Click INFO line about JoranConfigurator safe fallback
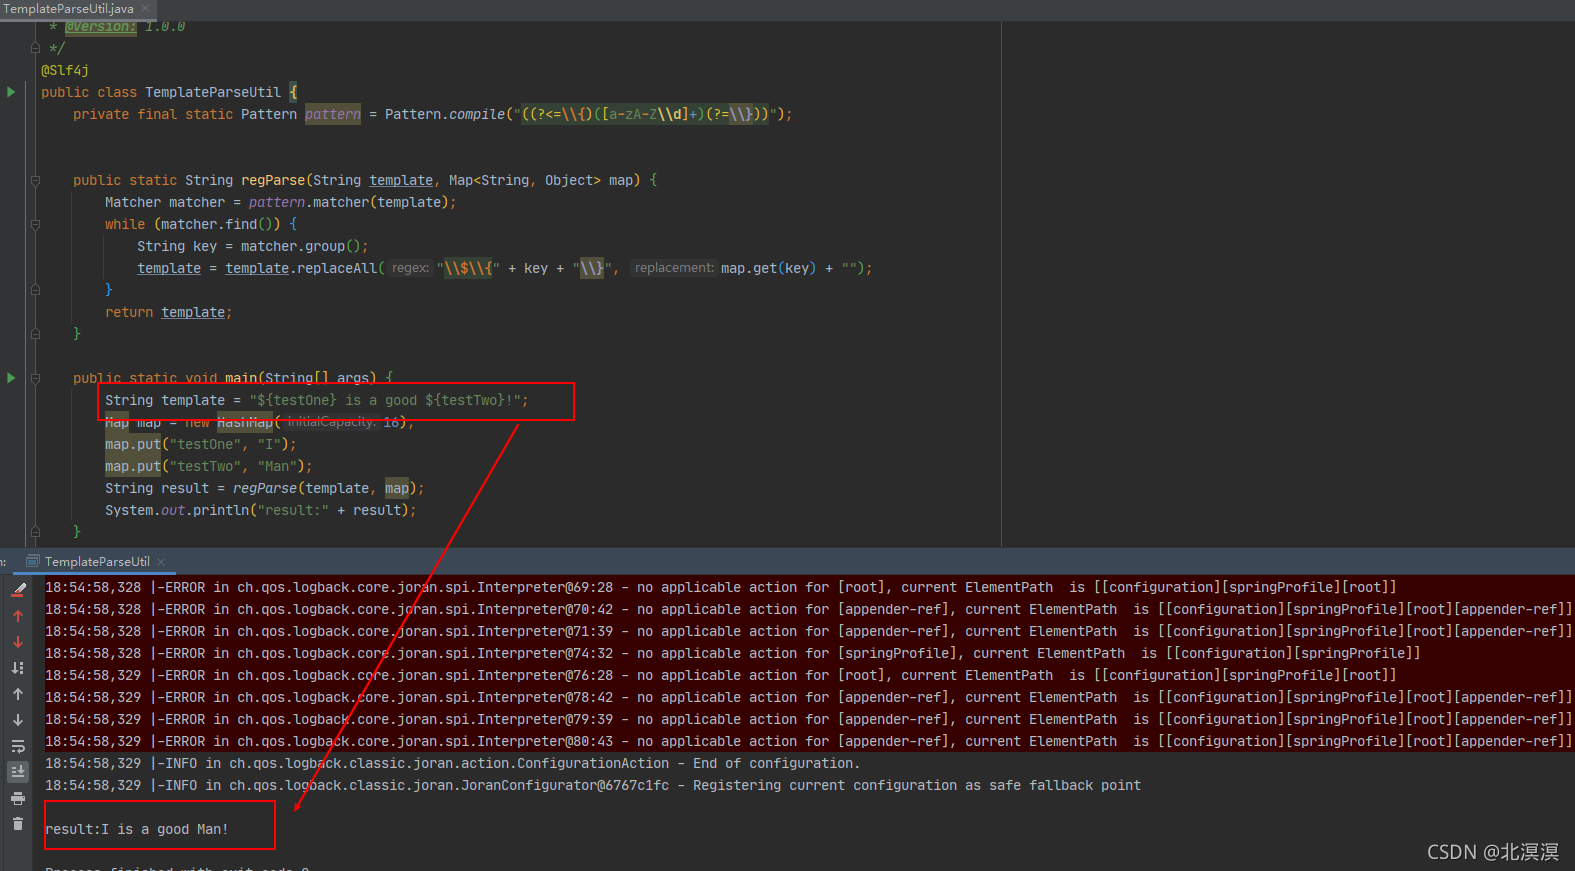The height and width of the screenshot is (871, 1575). [593, 785]
